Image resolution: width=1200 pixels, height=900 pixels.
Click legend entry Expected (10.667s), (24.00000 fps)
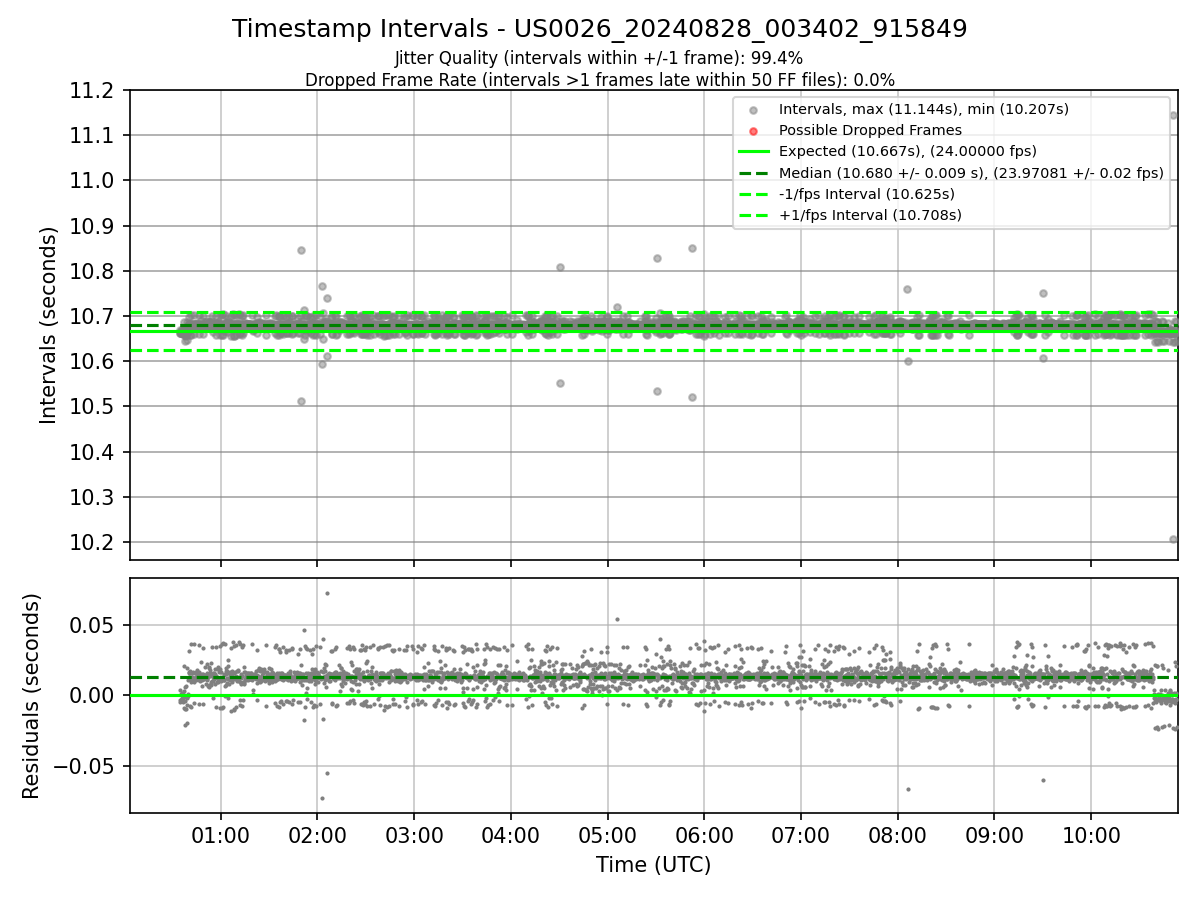click(908, 152)
